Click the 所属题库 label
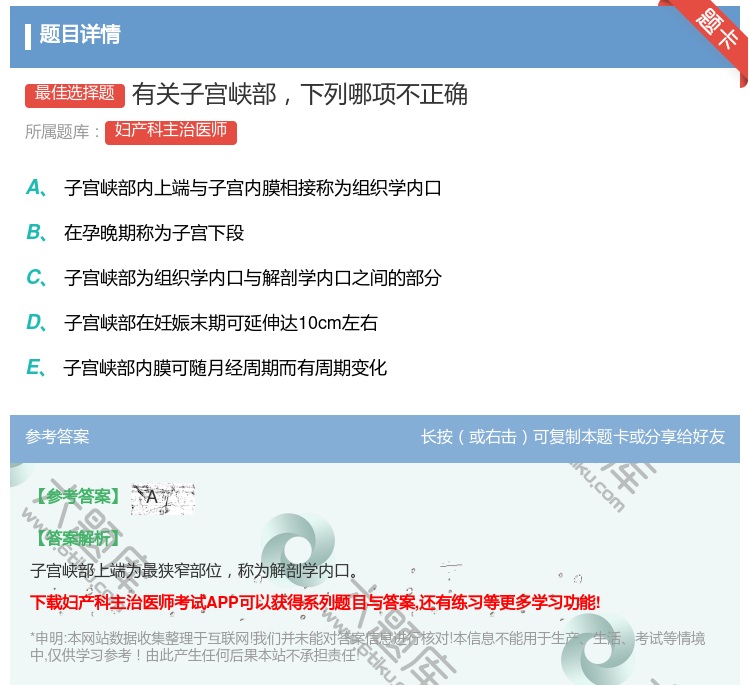 click(x=62, y=132)
